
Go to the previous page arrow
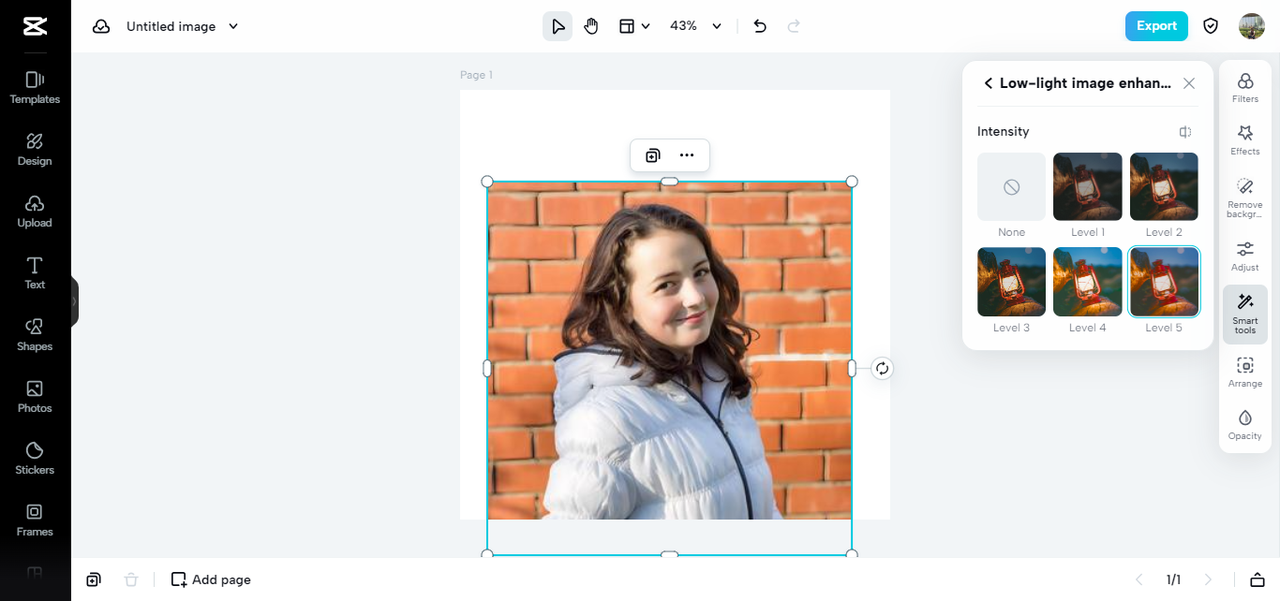pos(1138,580)
